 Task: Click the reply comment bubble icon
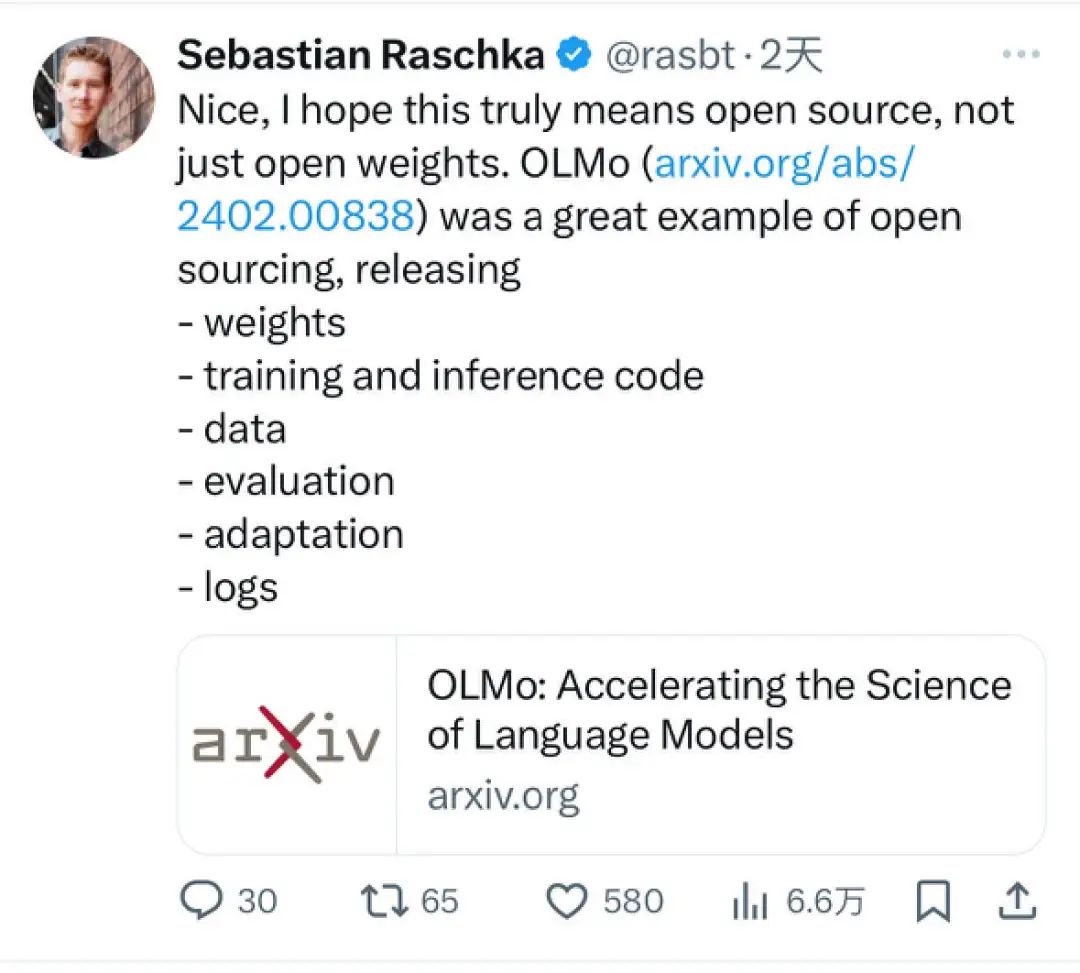click(x=201, y=900)
